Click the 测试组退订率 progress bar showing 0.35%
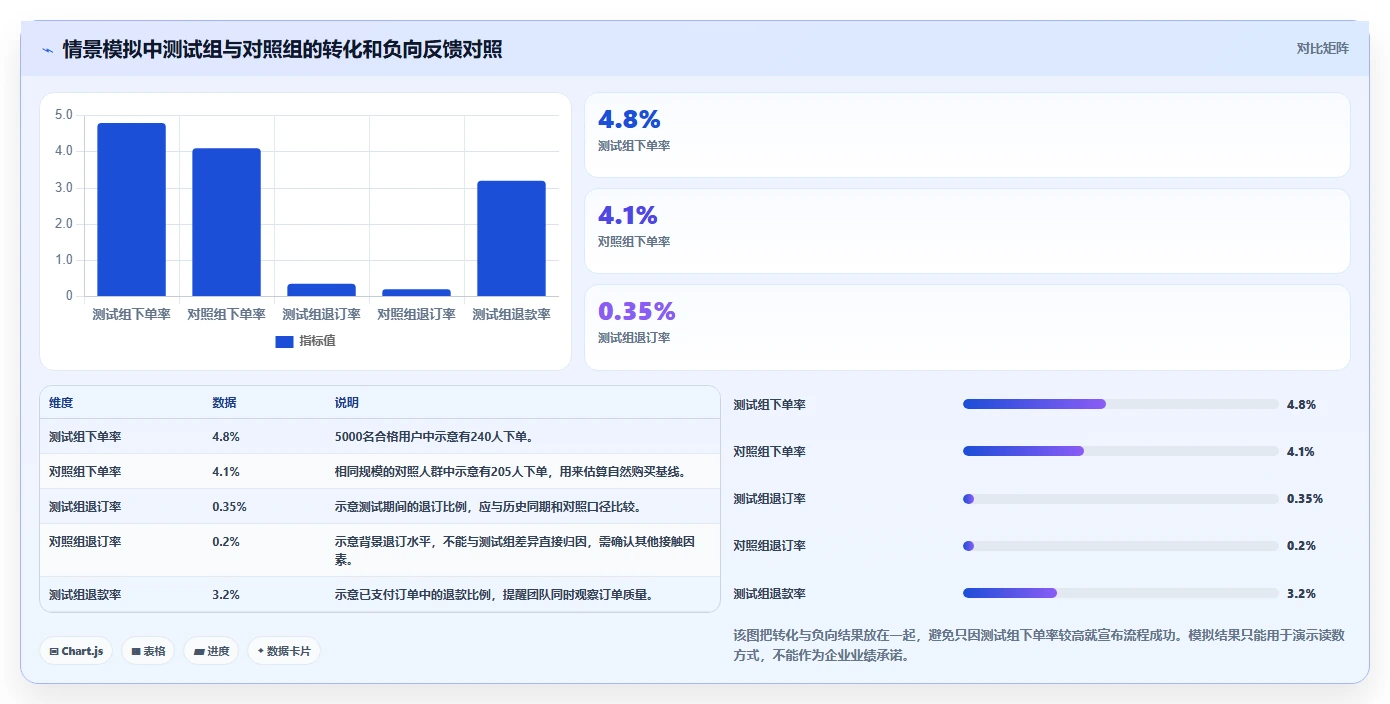Viewport: 1390px width, 704px height. tap(1120, 498)
